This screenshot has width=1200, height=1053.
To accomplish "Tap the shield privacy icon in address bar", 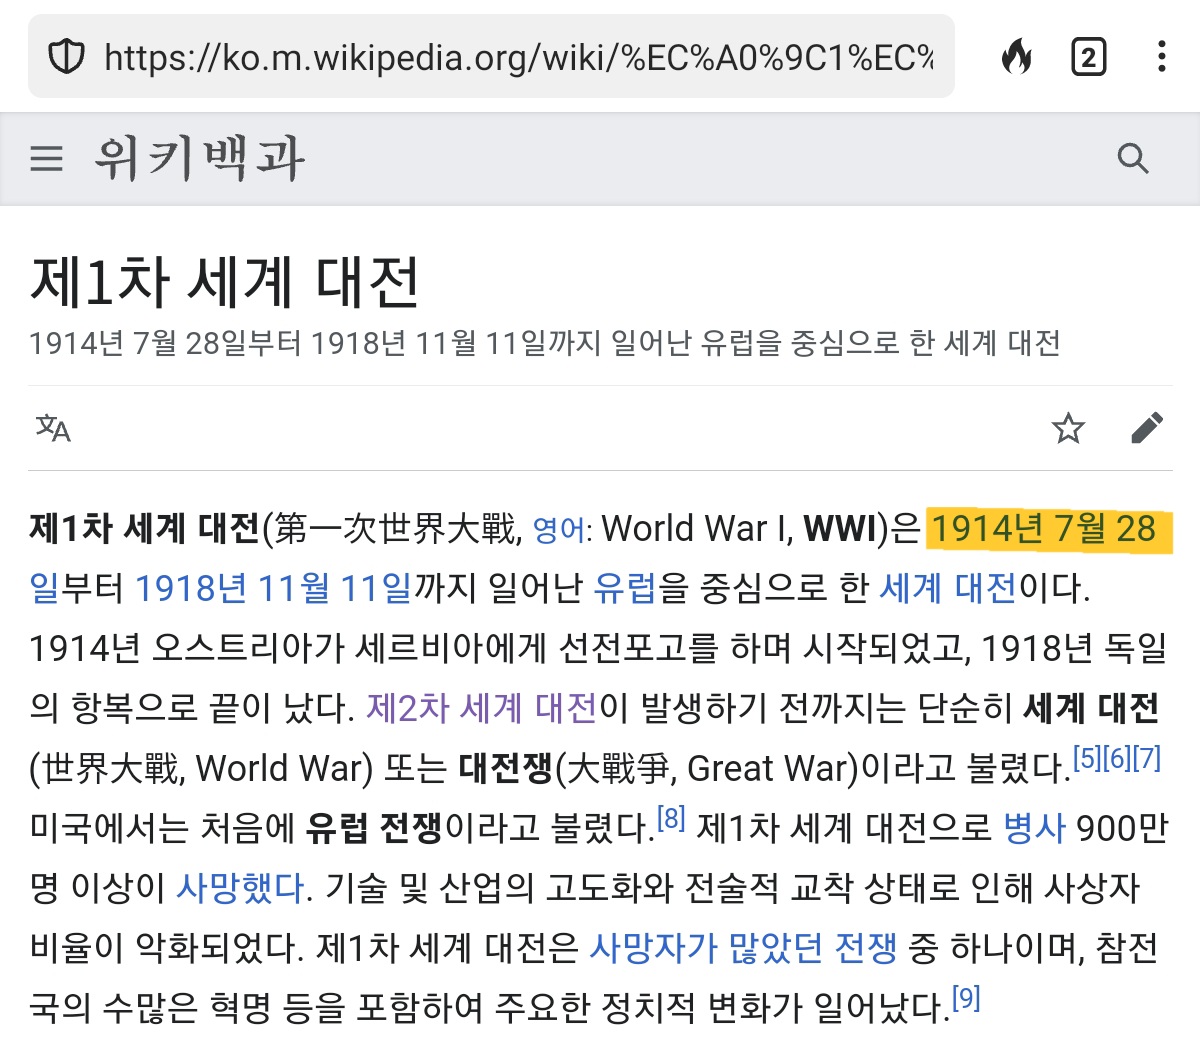I will (67, 57).
